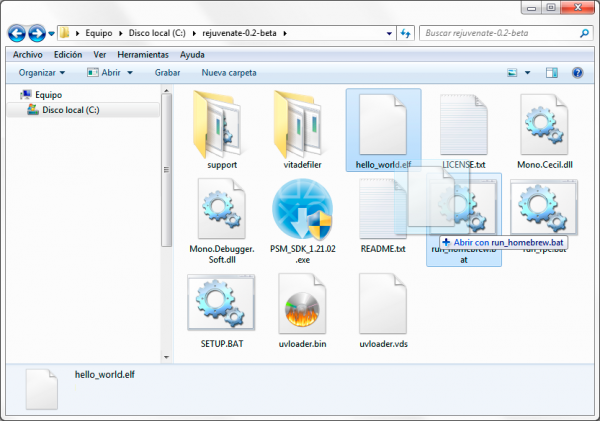Viewport: 600px width, 421px height.
Task: Expand arrow before Equipo in breadcrumb
Action: click(77, 33)
